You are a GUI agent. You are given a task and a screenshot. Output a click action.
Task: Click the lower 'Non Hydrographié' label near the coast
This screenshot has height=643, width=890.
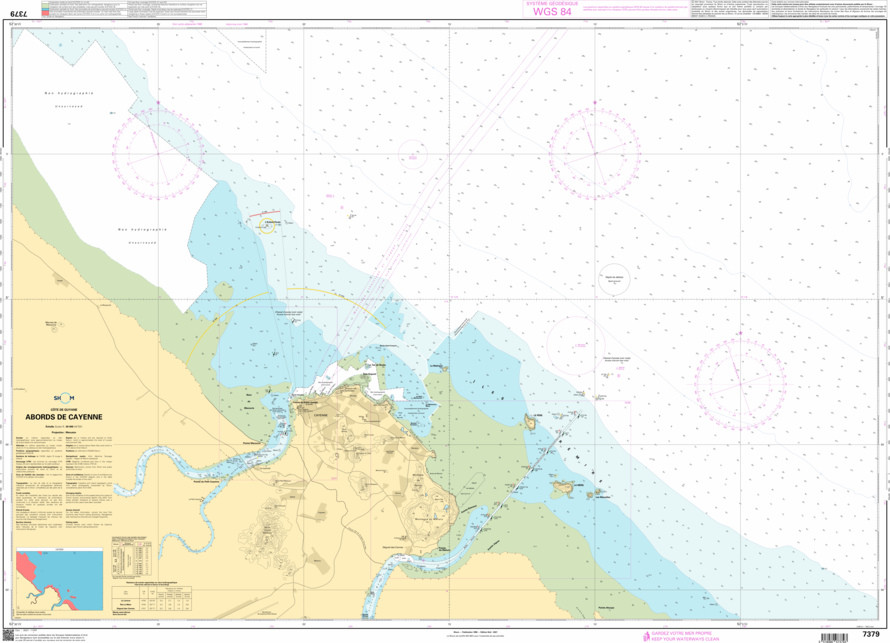pos(142,230)
